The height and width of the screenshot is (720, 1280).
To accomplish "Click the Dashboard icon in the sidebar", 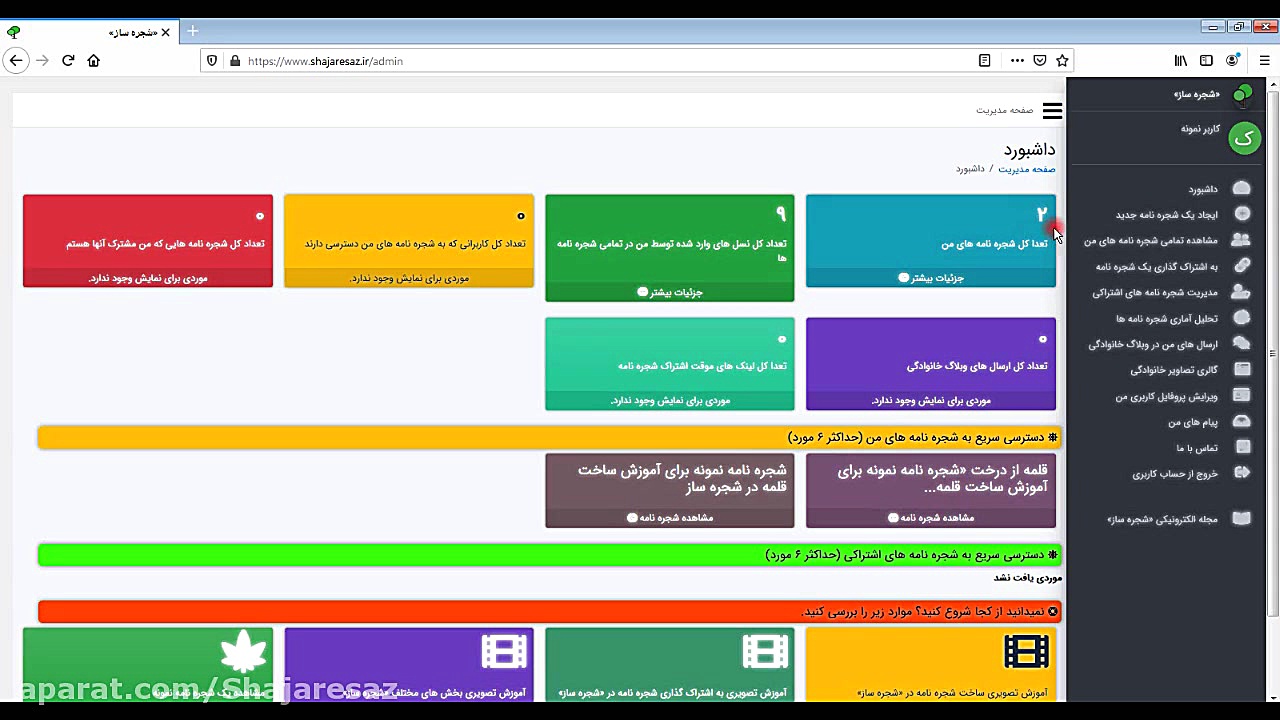I will coord(1242,188).
